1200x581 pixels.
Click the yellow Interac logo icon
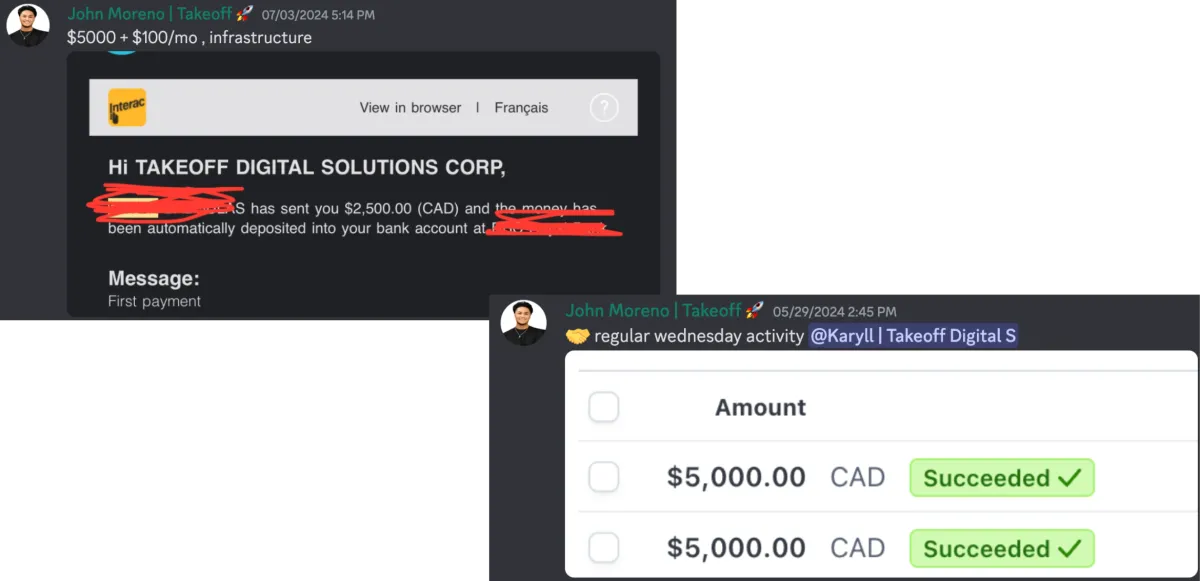127,107
